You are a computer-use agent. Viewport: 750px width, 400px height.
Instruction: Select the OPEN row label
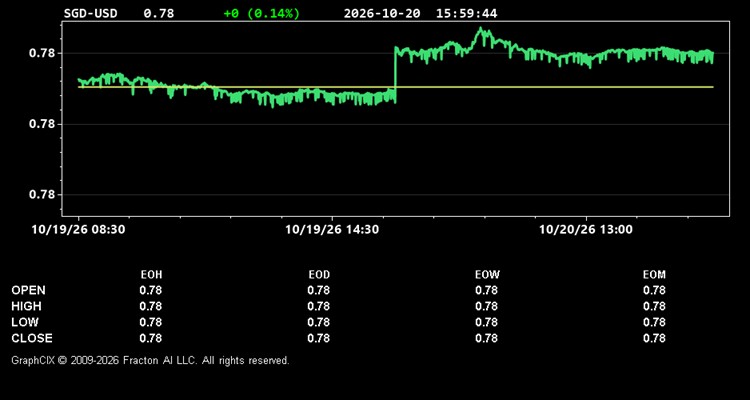(x=29, y=290)
